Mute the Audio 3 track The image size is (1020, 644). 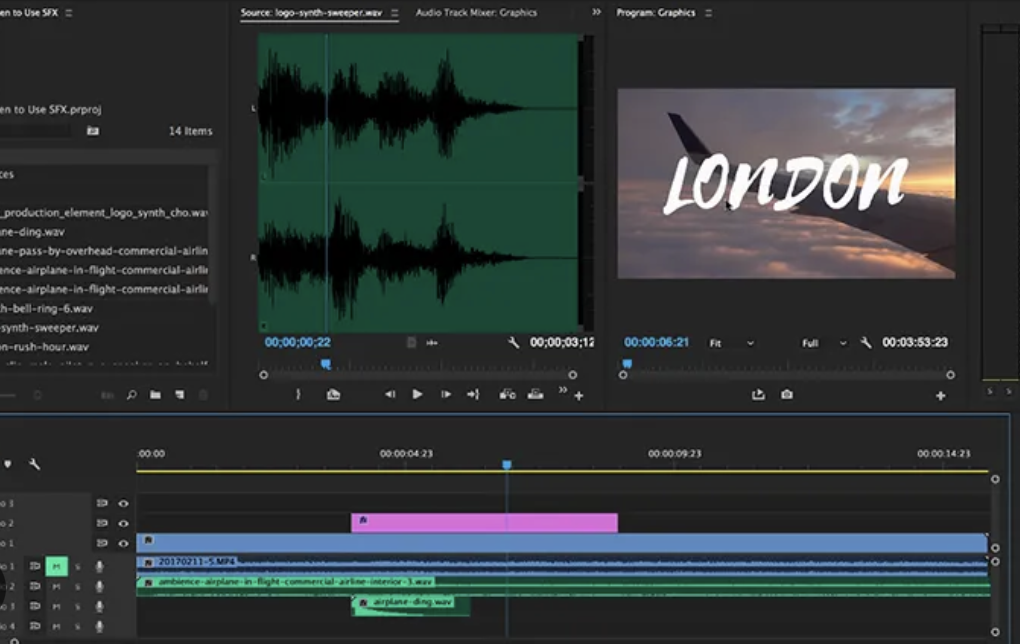click(57, 607)
